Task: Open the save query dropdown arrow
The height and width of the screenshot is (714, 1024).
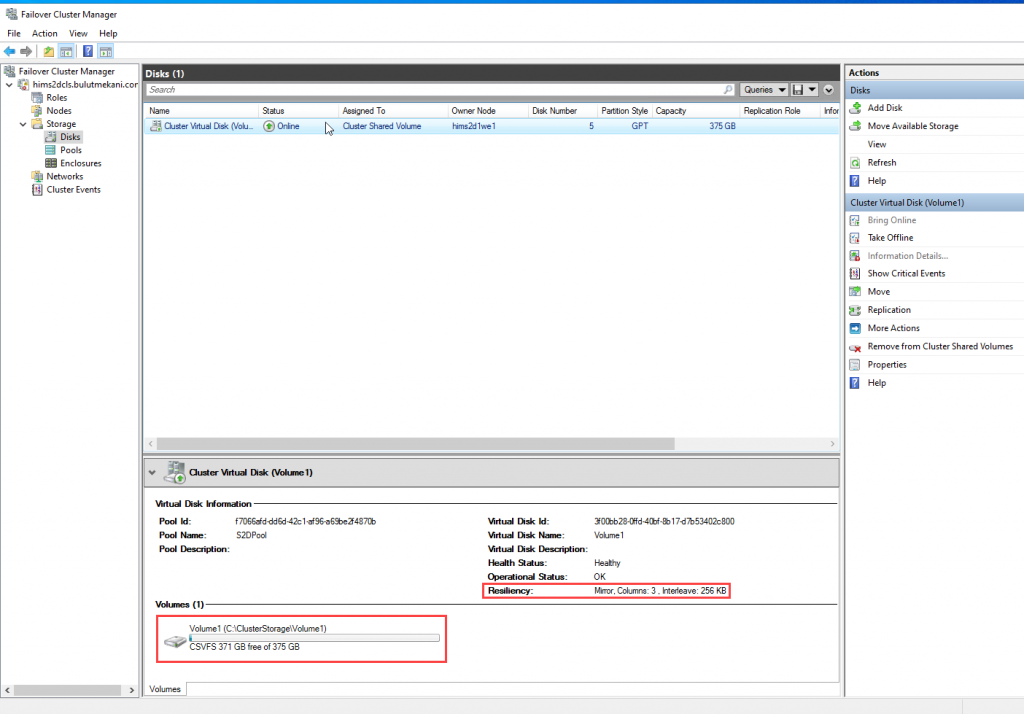Action: click(x=812, y=89)
